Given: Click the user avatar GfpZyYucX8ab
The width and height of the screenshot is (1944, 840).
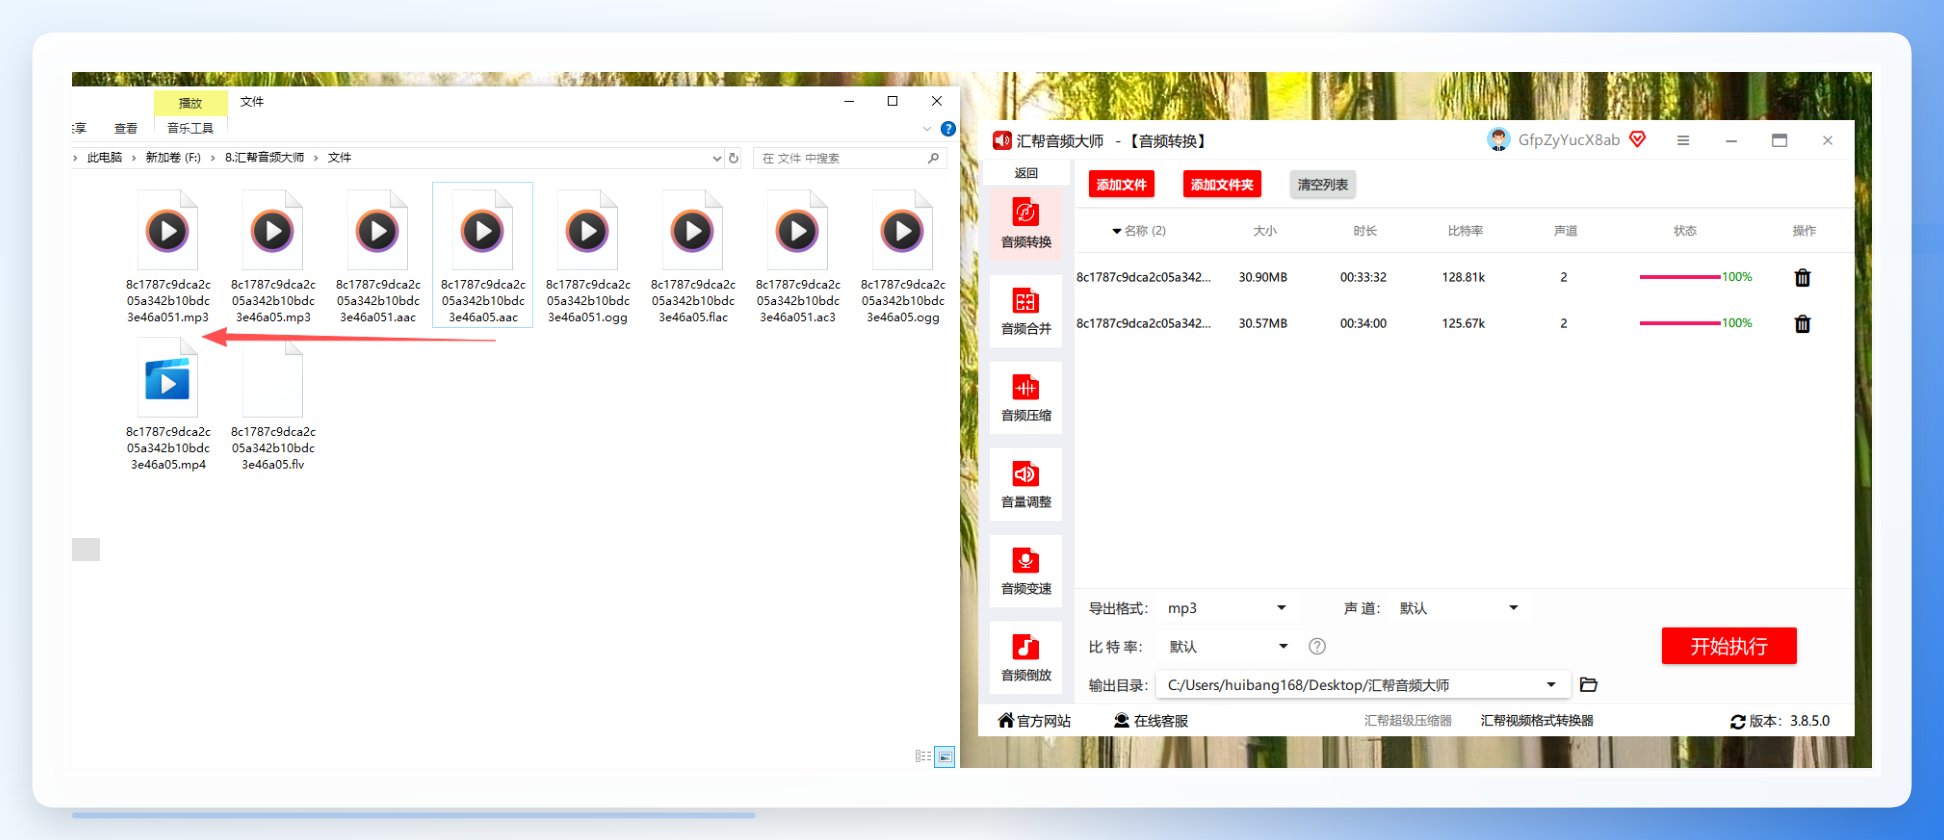Looking at the screenshot, I should tap(1498, 140).
